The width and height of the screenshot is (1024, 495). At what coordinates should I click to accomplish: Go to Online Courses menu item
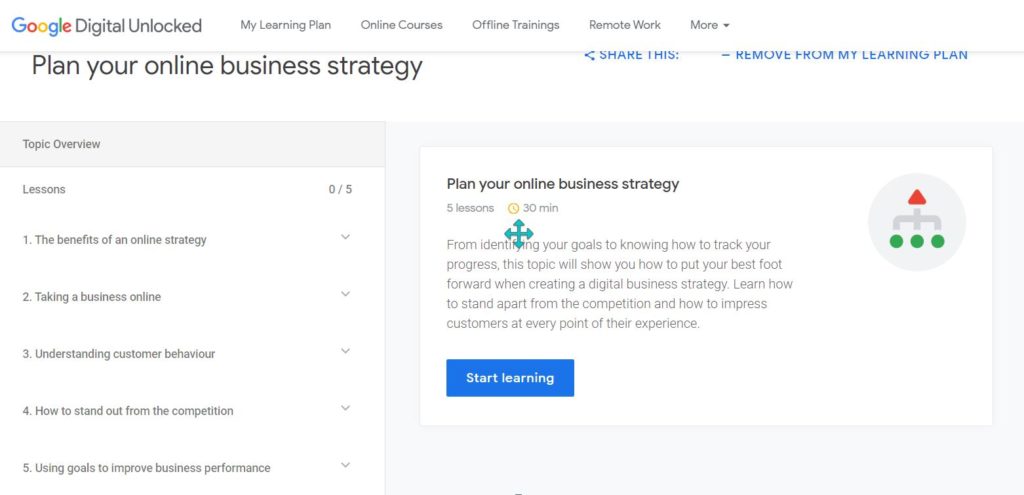click(402, 25)
